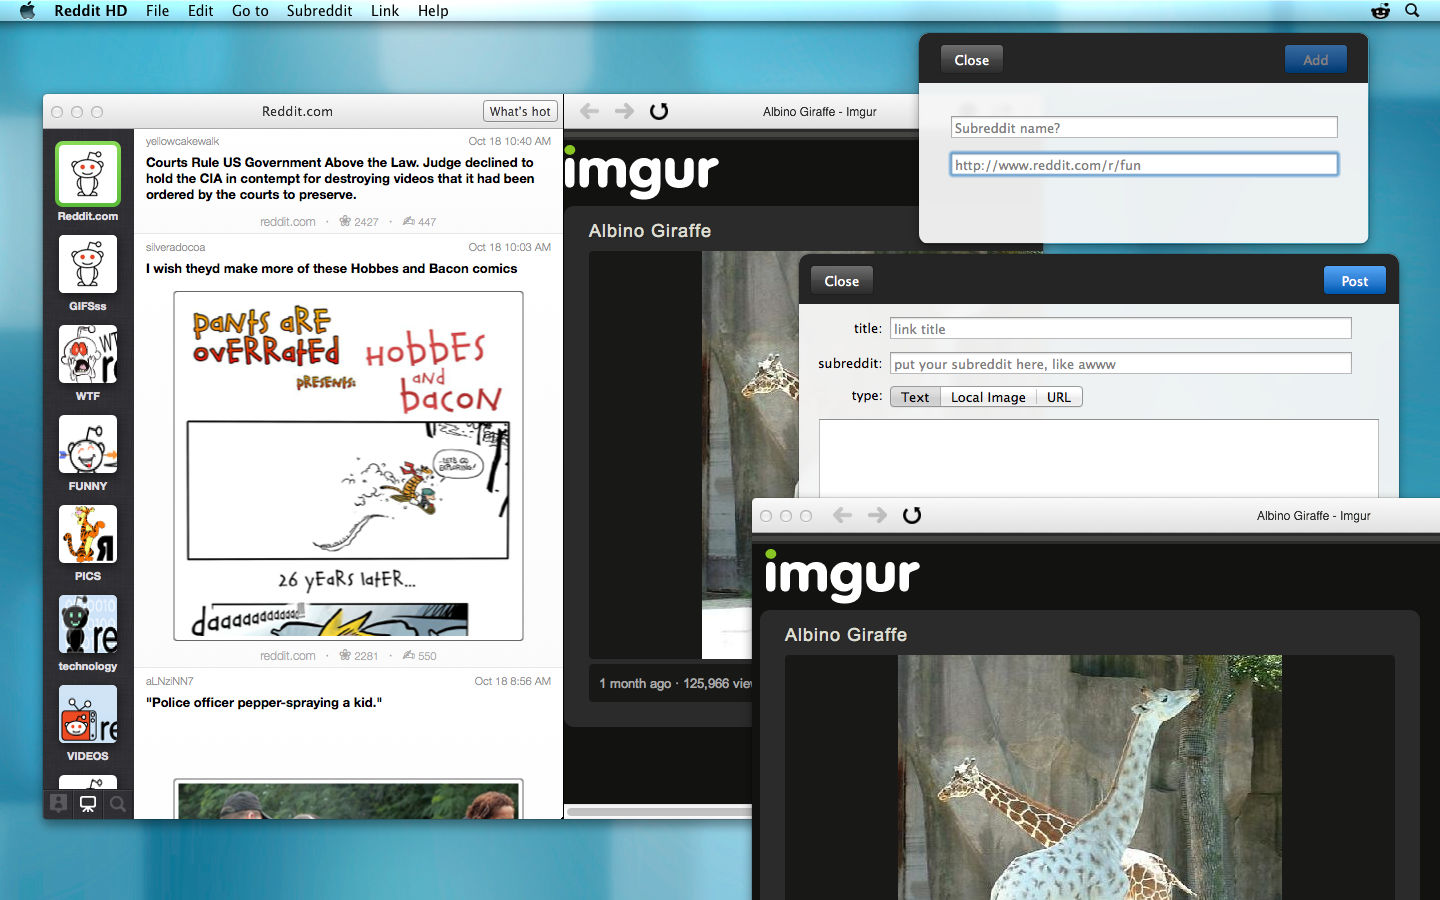Click the search magnifier in sidebar footer
Viewport: 1440px width, 900px height.
(118, 804)
